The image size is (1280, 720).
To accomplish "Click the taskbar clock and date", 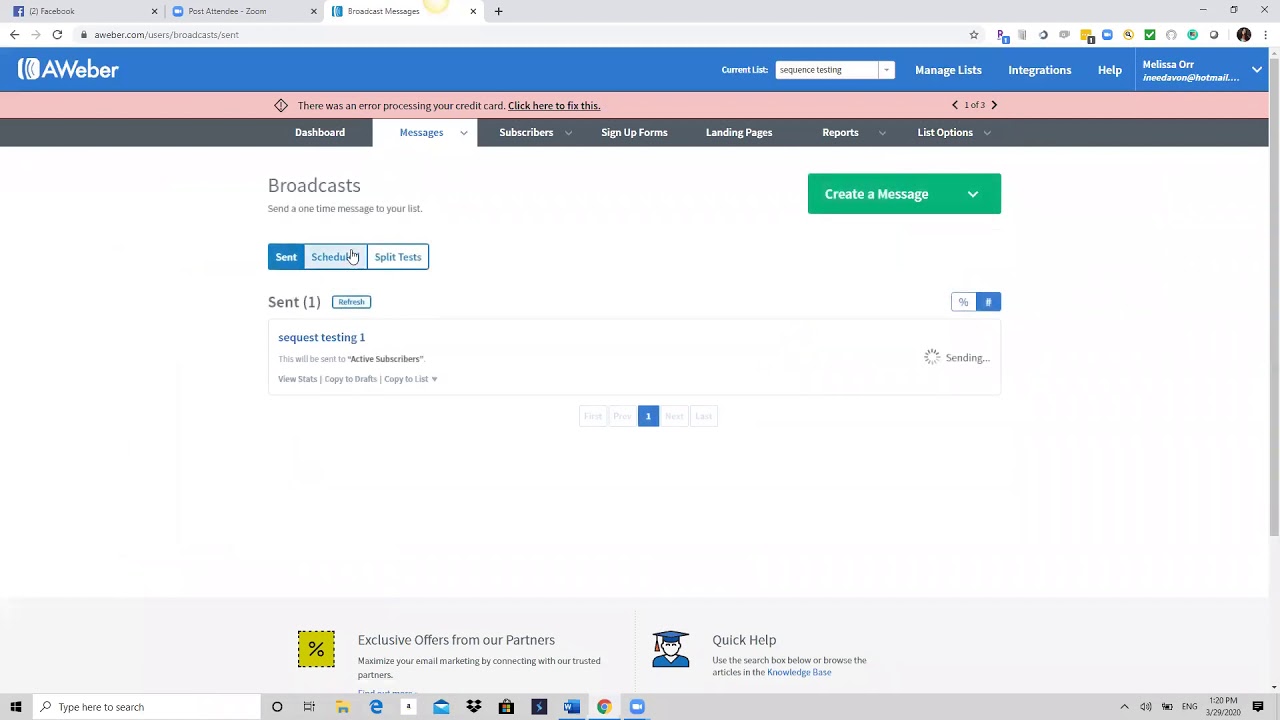I will pyautogui.click(x=1223, y=707).
